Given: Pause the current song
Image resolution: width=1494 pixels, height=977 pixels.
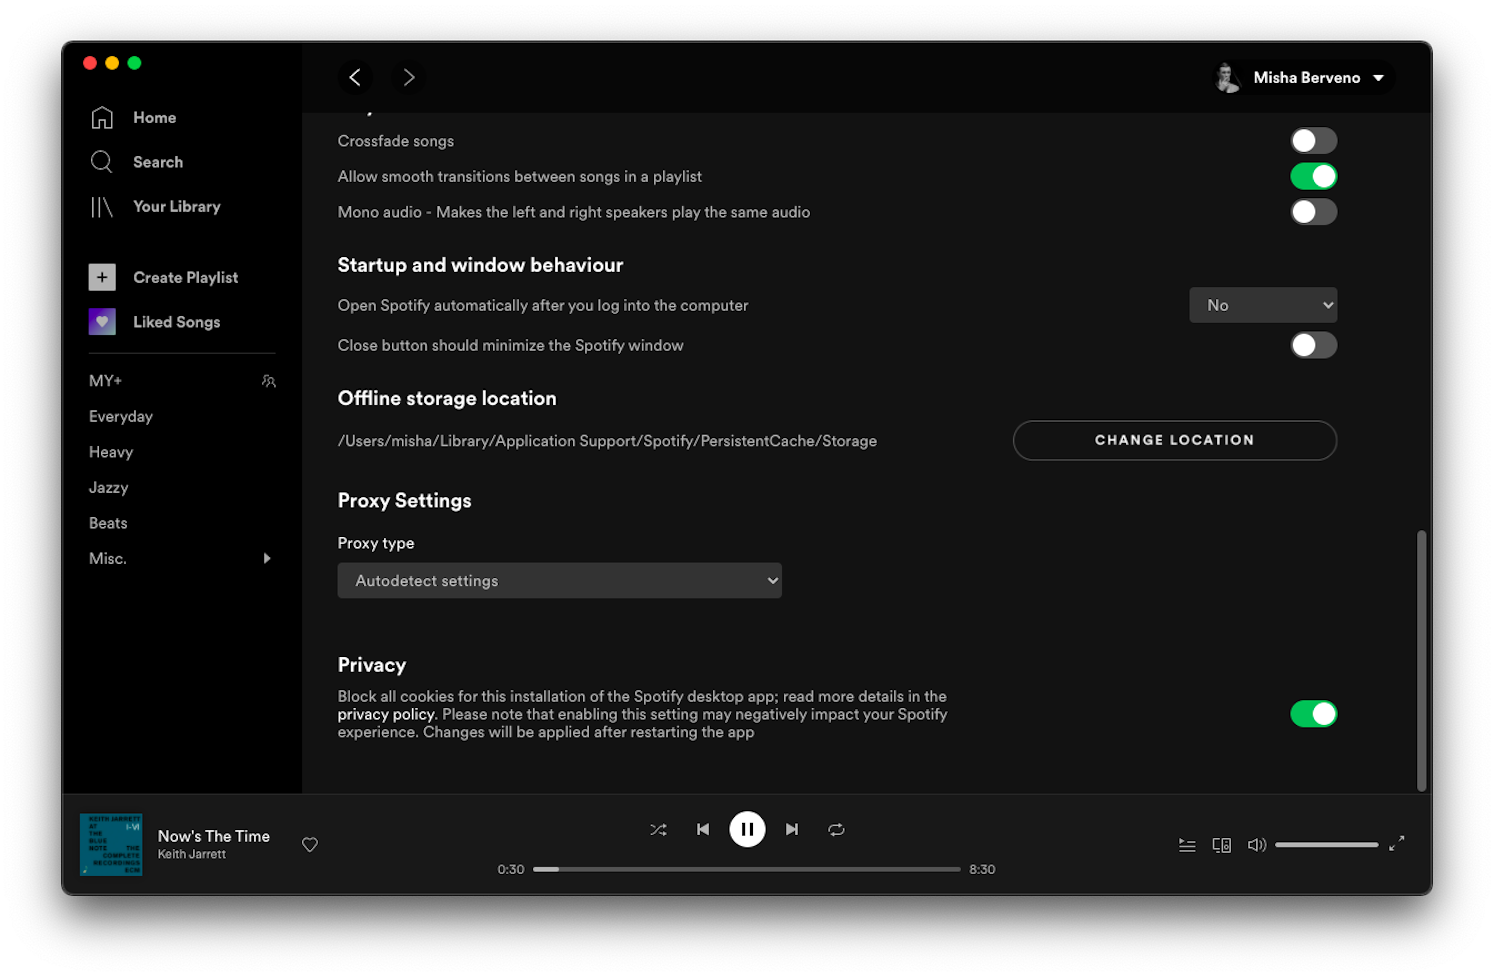Looking at the screenshot, I should (x=747, y=829).
